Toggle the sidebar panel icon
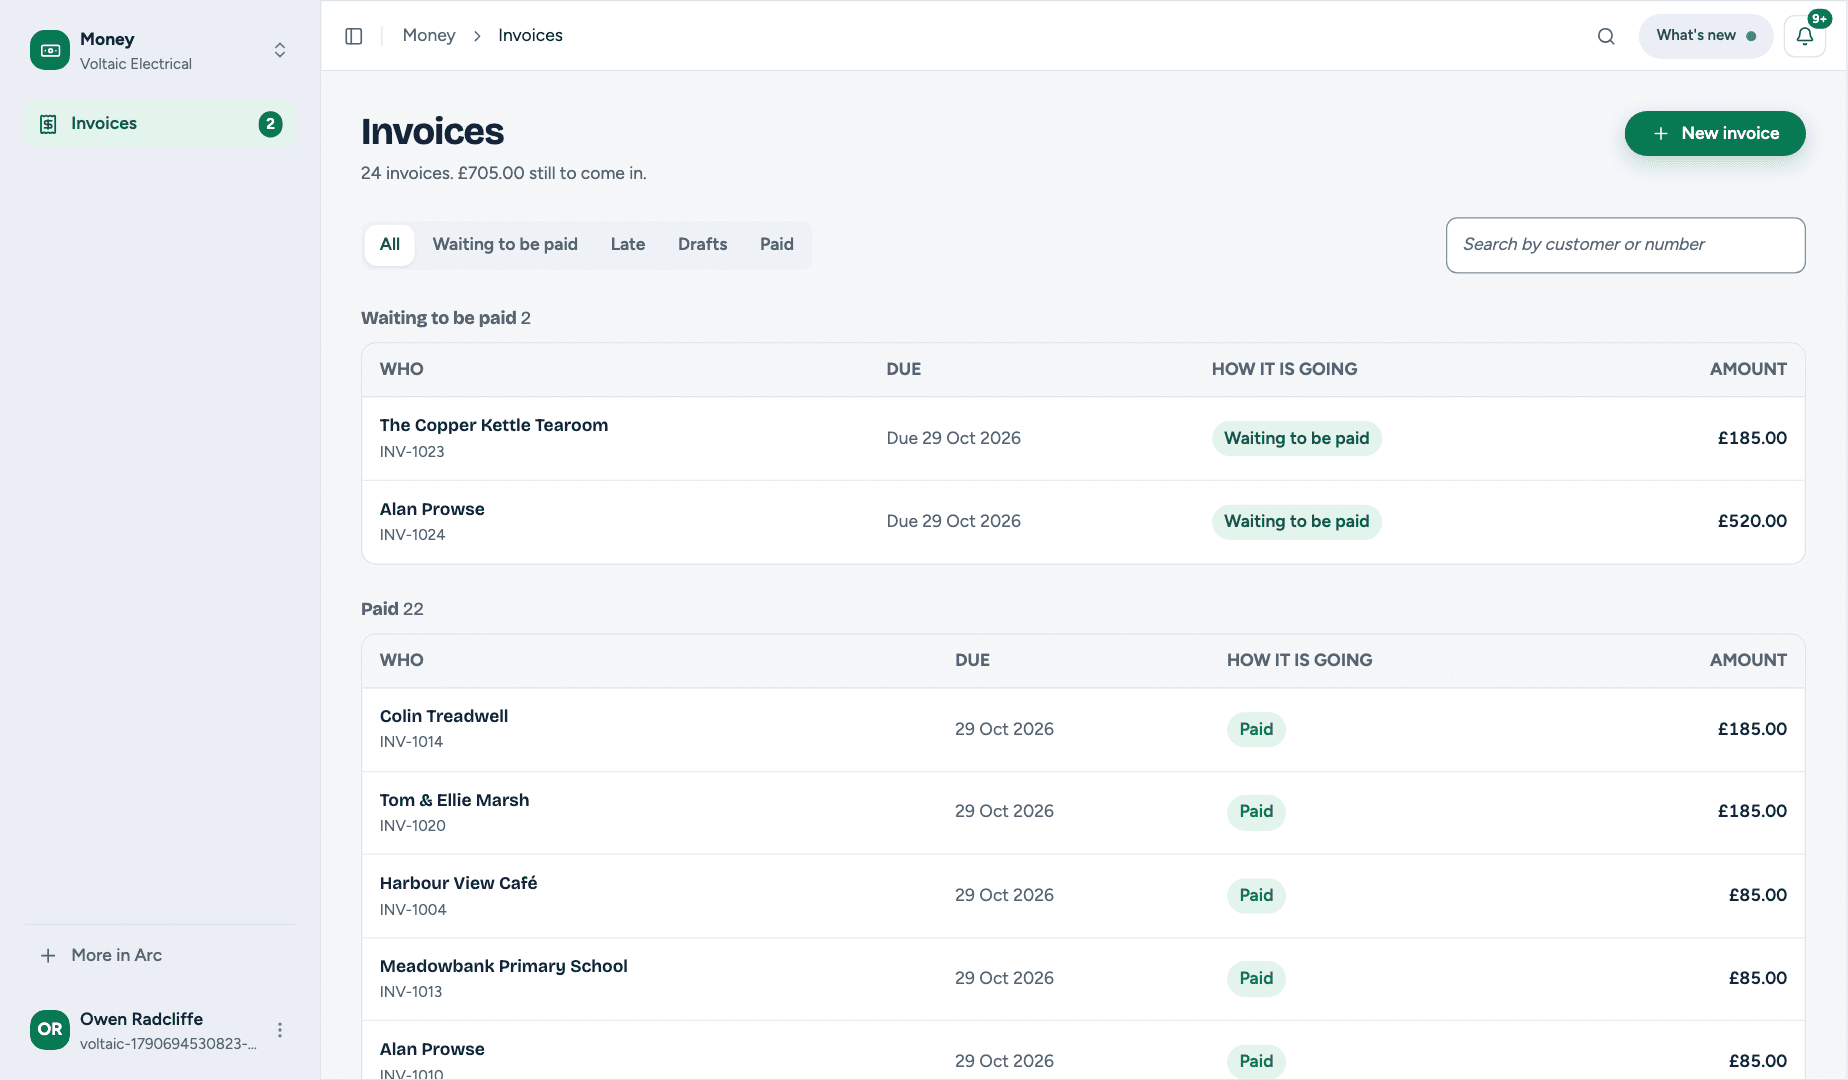1848x1080 pixels. point(353,36)
